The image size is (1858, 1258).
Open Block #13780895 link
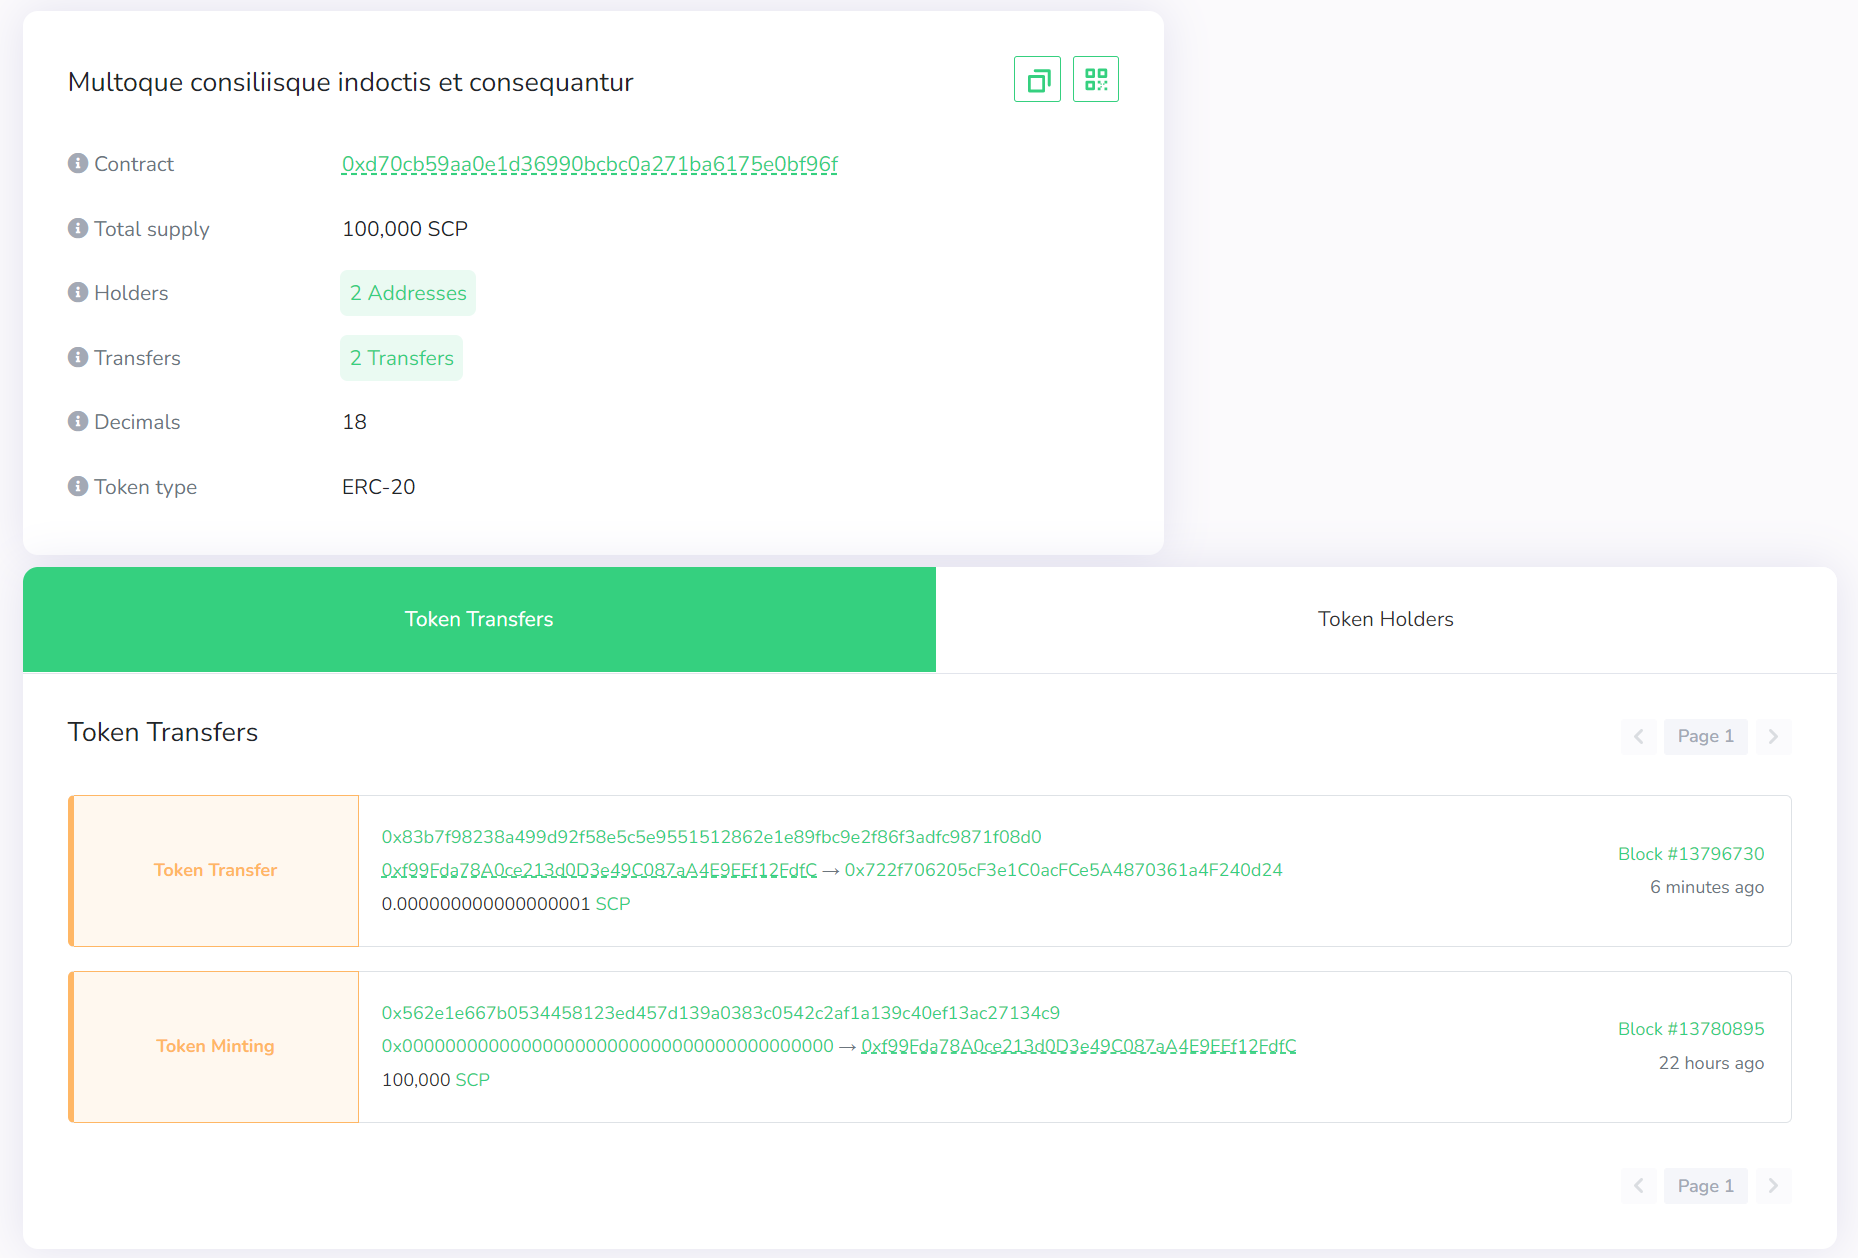[1691, 1029]
